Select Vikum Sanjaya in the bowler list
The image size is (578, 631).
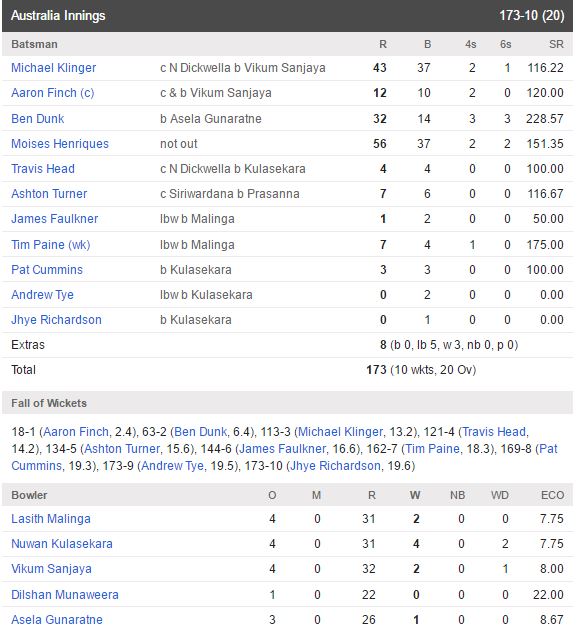click(52, 569)
